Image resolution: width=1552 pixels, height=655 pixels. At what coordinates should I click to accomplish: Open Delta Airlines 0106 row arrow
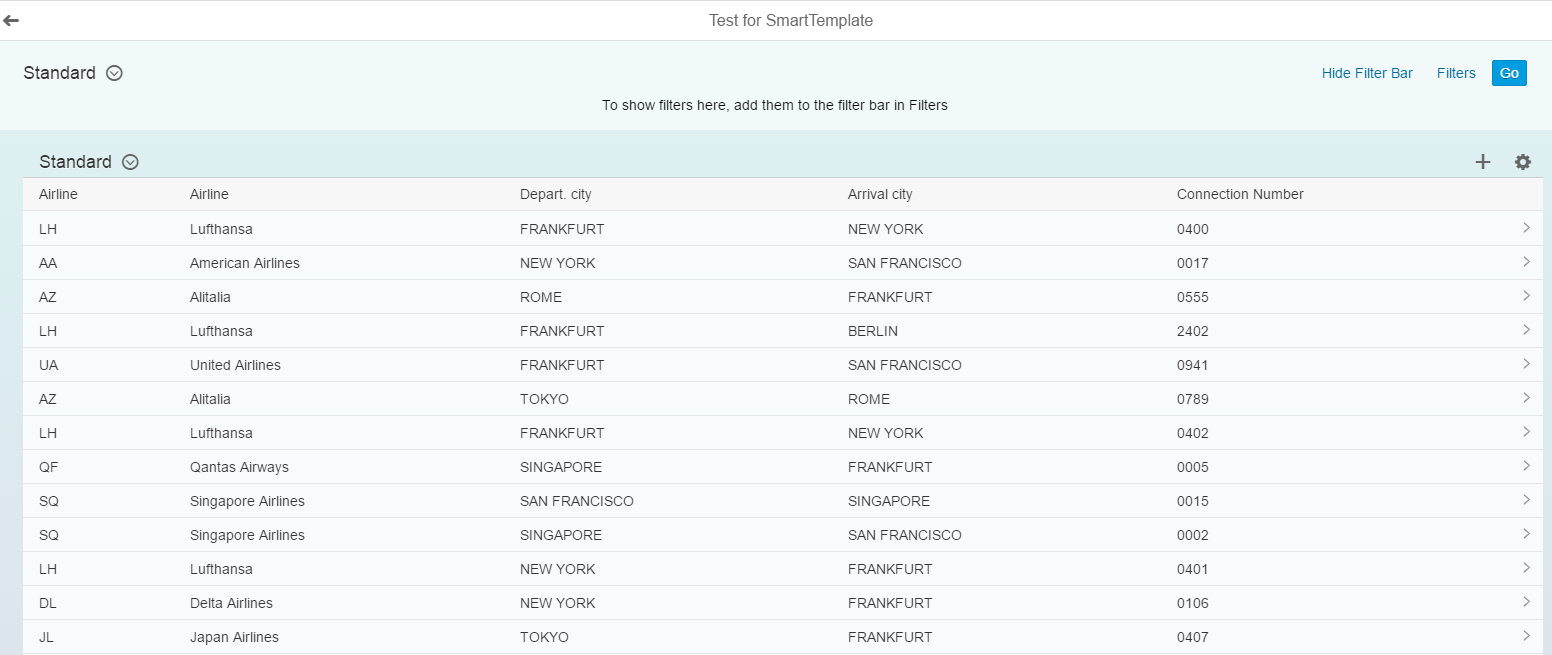(1526, 602)
